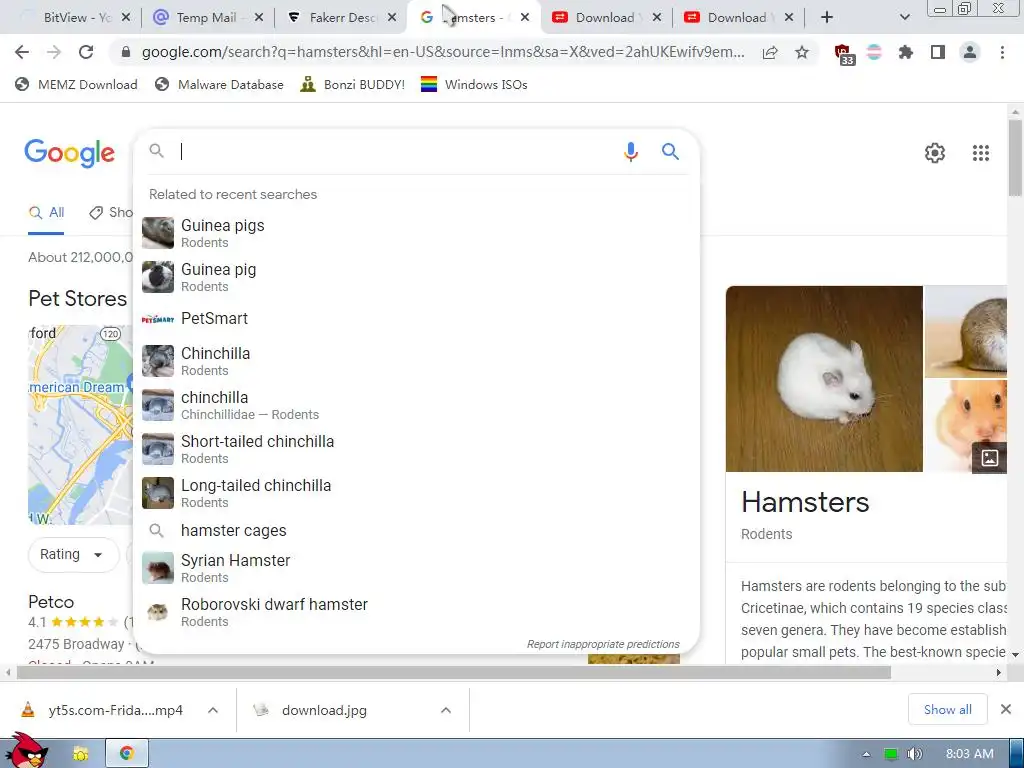
Task: Click the taskbar clock showing 8:03 AM
Action: point(969,754)
